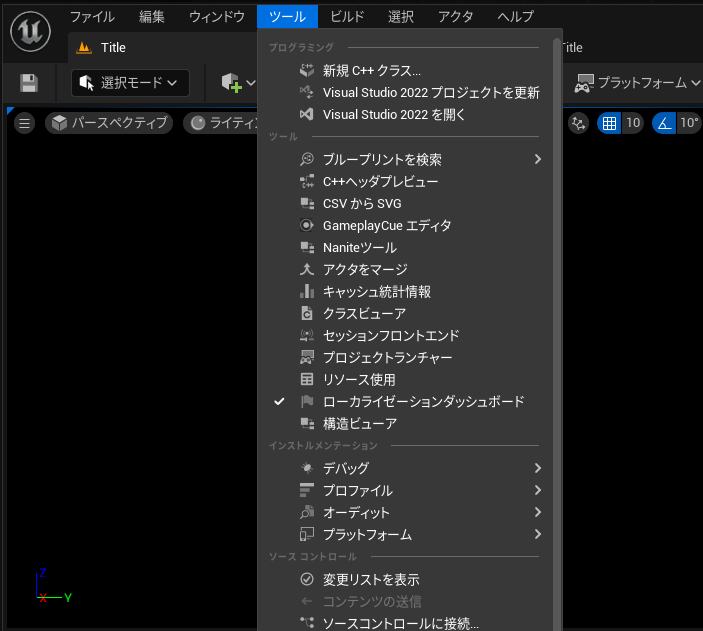Click rotation snap value 10°
The width and height of the screenshot is (703, 631).
(689, 123)
